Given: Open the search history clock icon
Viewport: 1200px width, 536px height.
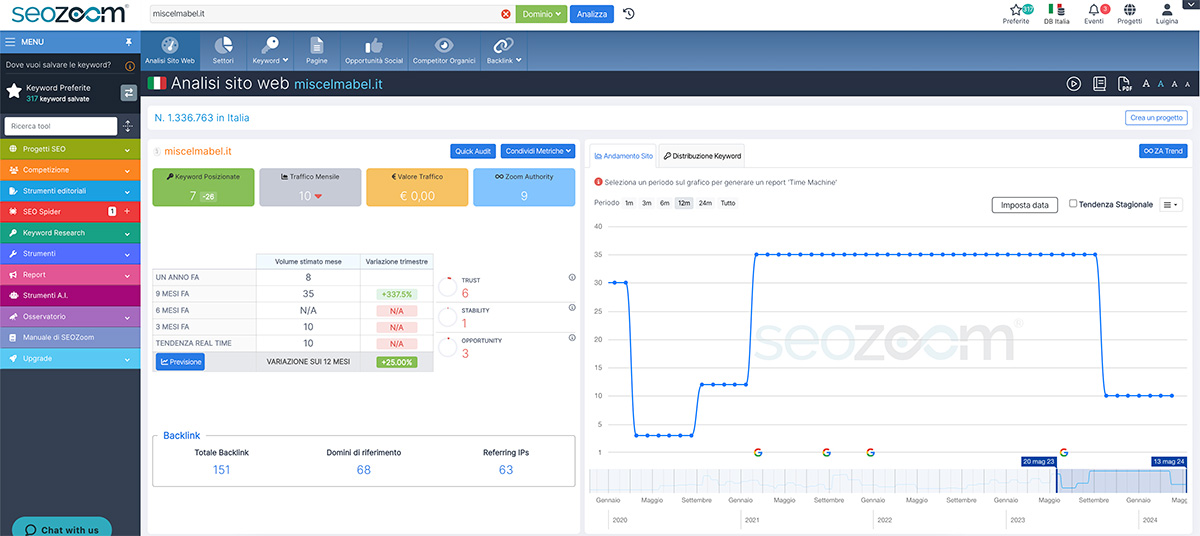Looking at the screenshot, I should coord(628,14).
